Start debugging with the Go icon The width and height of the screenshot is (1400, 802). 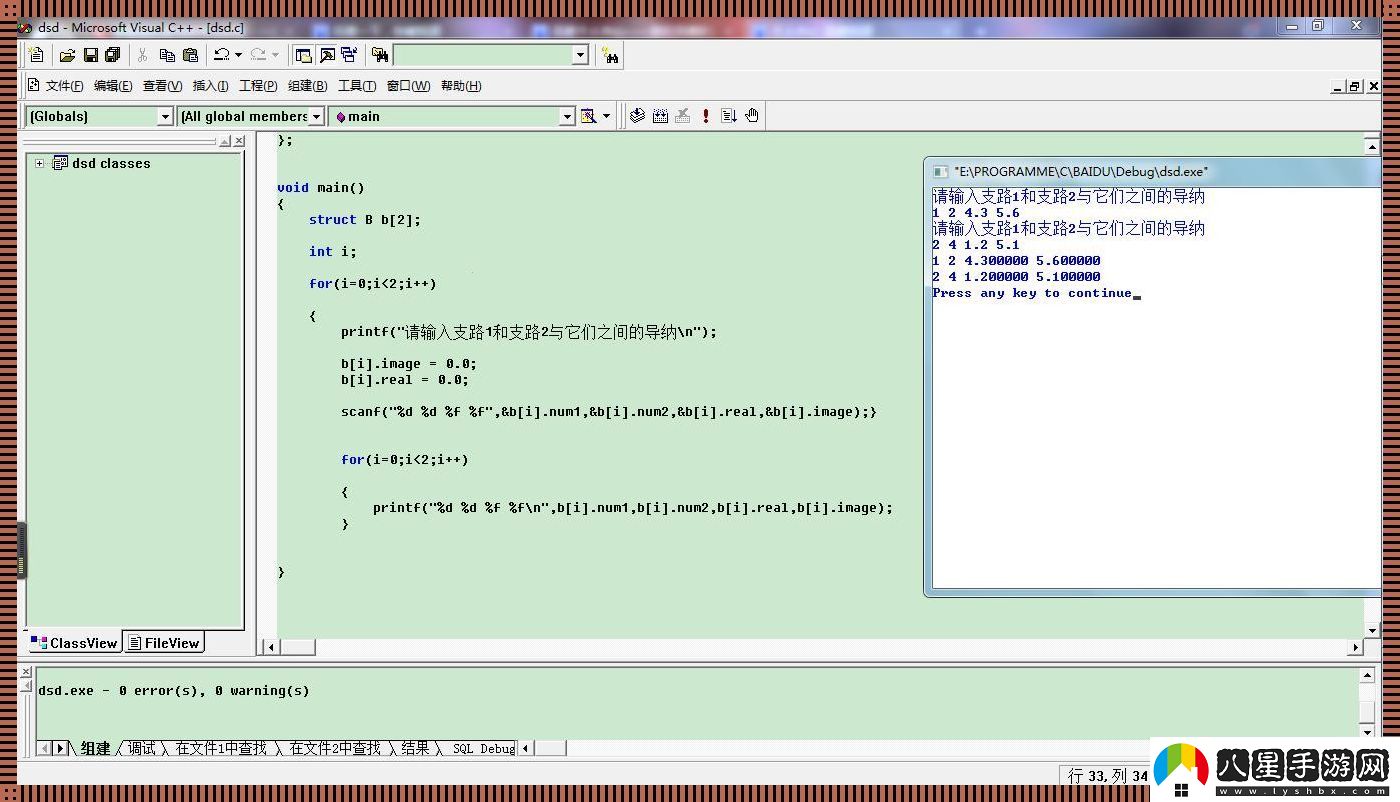pos(729,116)
